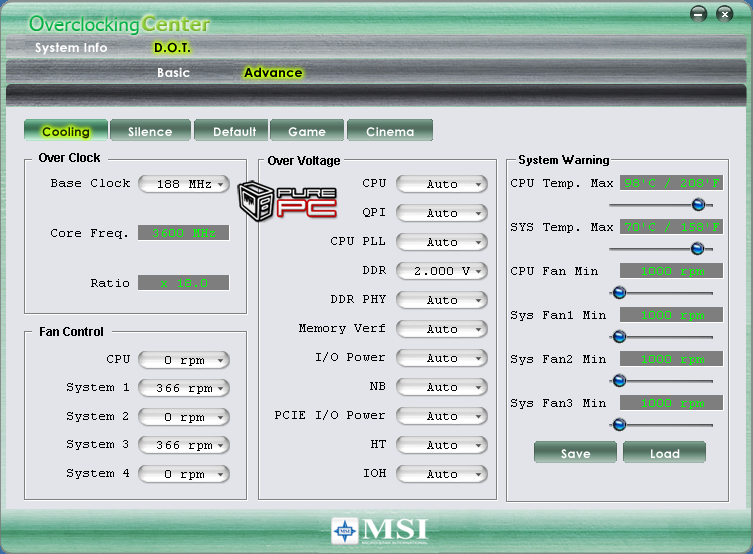Open the Base Clock 188 MHz dropdown
Screen dimensions: 753x554
click(184, 184)
